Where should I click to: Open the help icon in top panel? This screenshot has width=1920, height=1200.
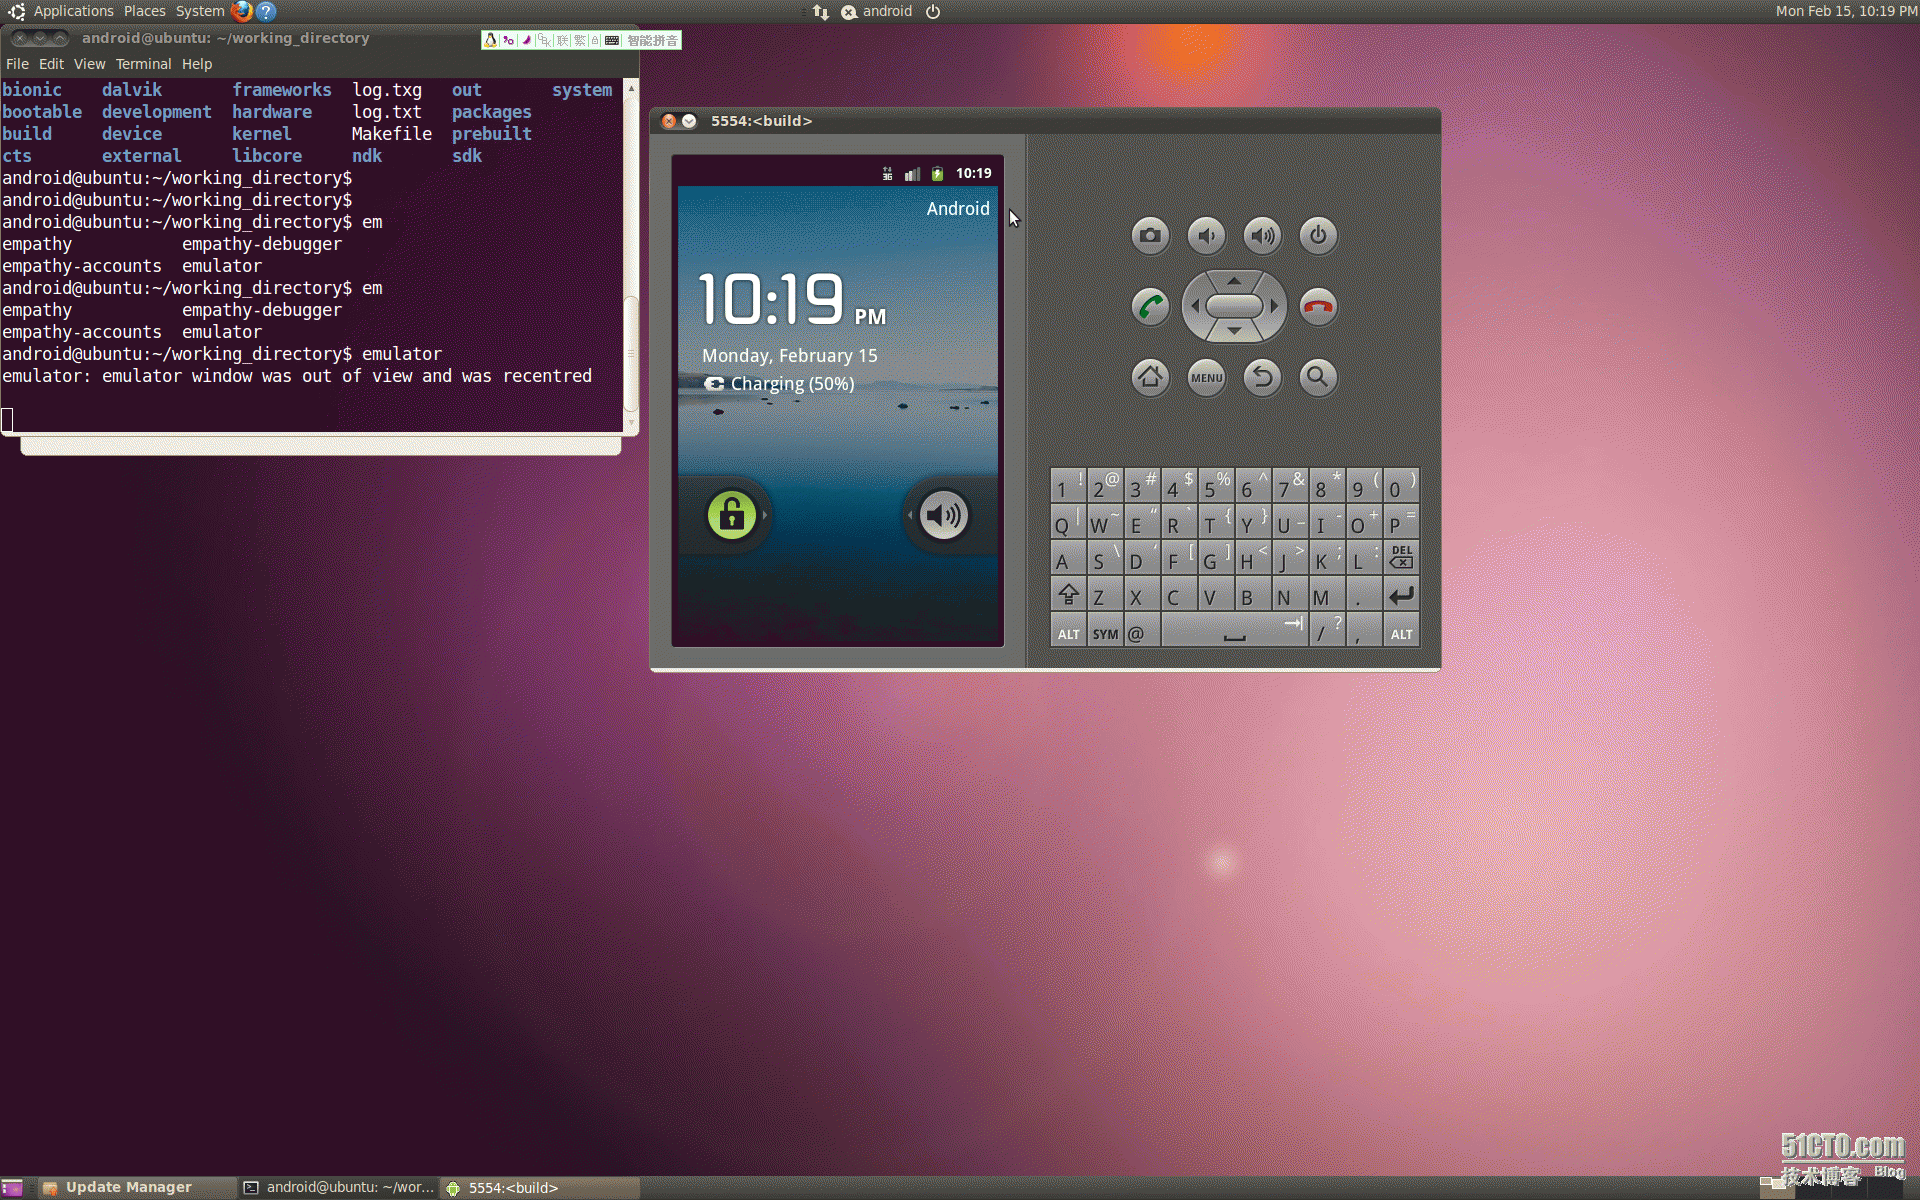click(x=266, y=11)
